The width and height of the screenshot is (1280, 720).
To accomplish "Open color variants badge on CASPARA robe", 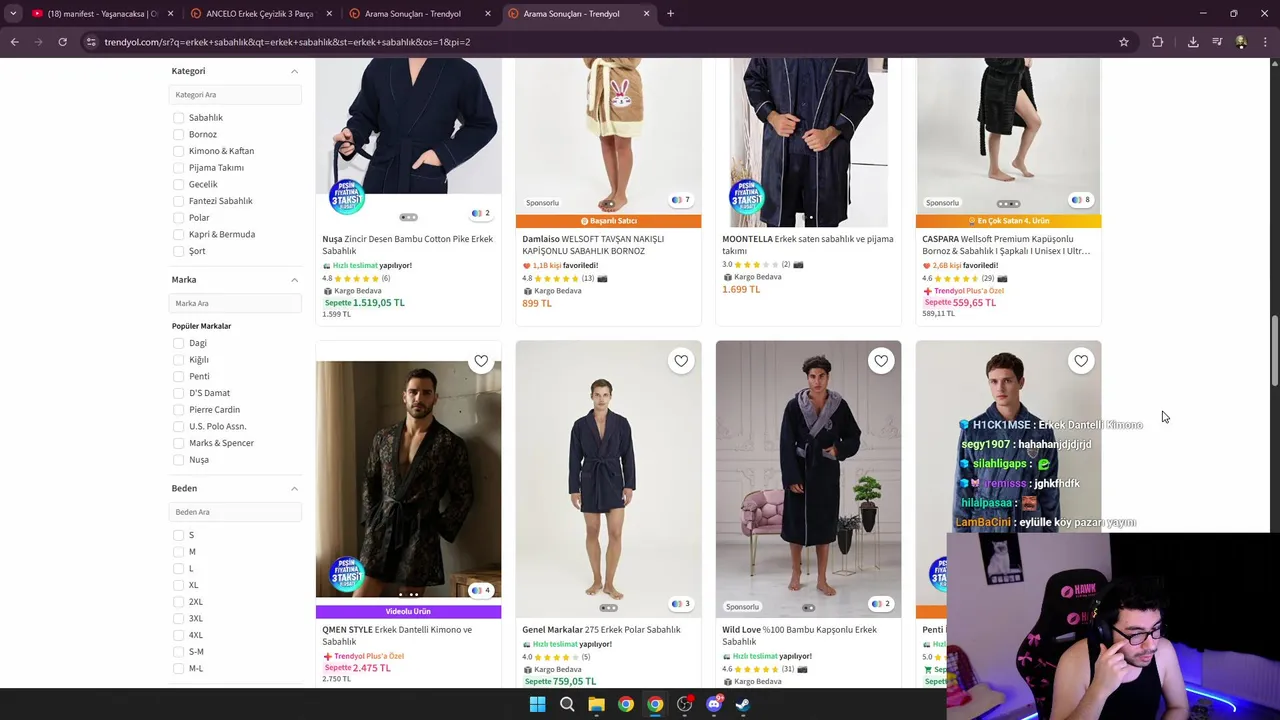I will [1081, 199].
